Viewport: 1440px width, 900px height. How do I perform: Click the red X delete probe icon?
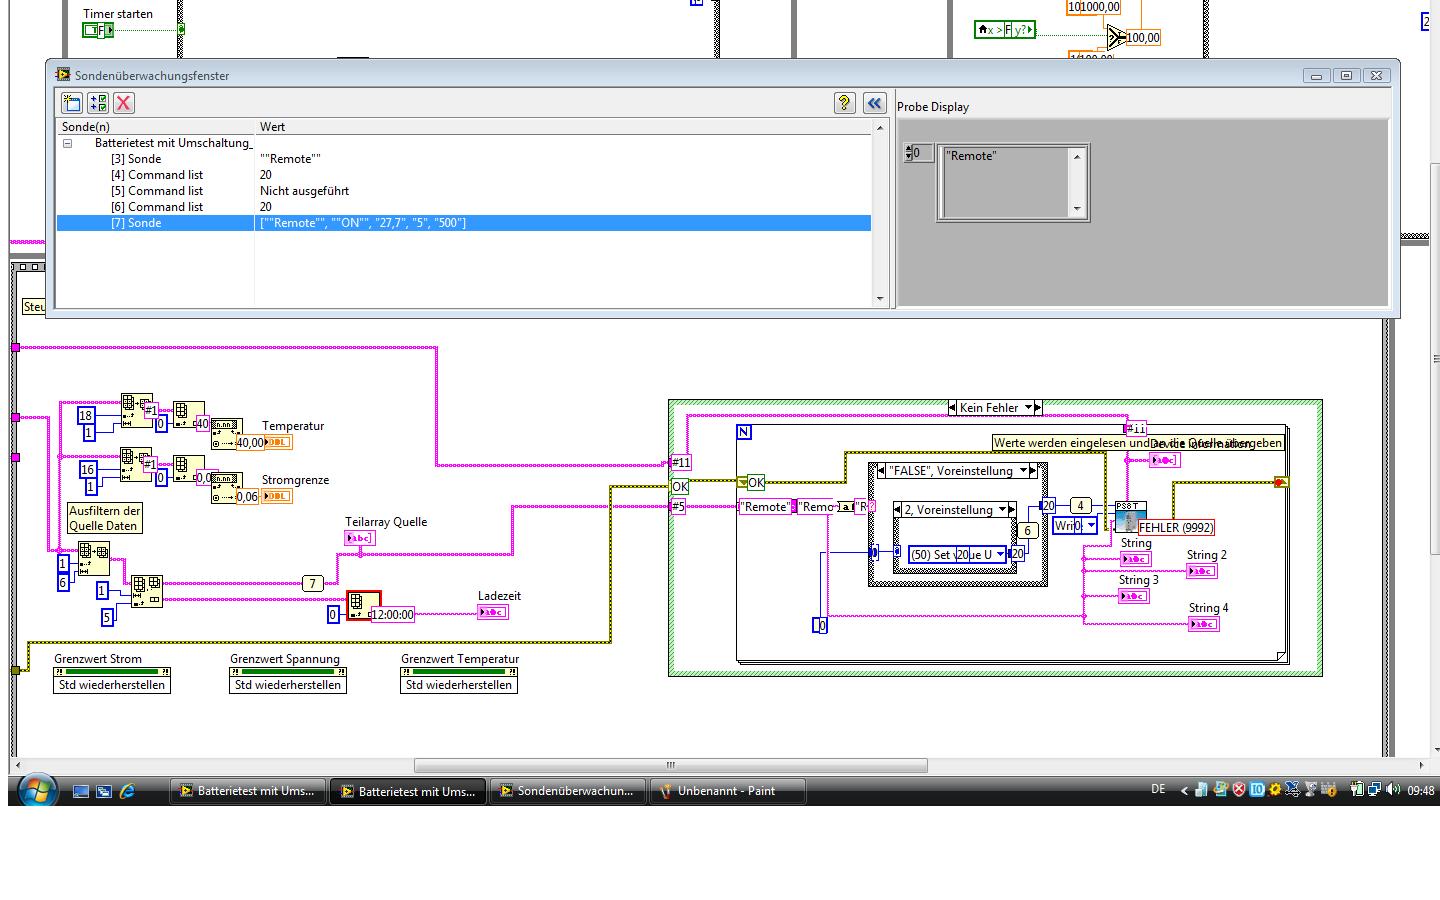coord(124,103)
